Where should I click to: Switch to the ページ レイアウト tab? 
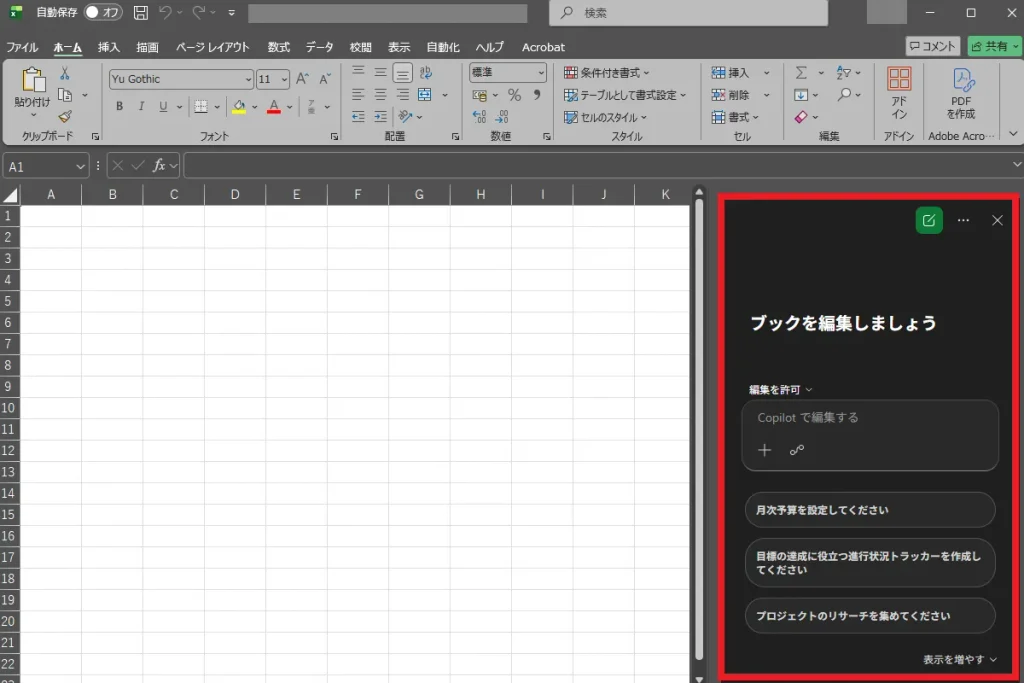(213, 47)
